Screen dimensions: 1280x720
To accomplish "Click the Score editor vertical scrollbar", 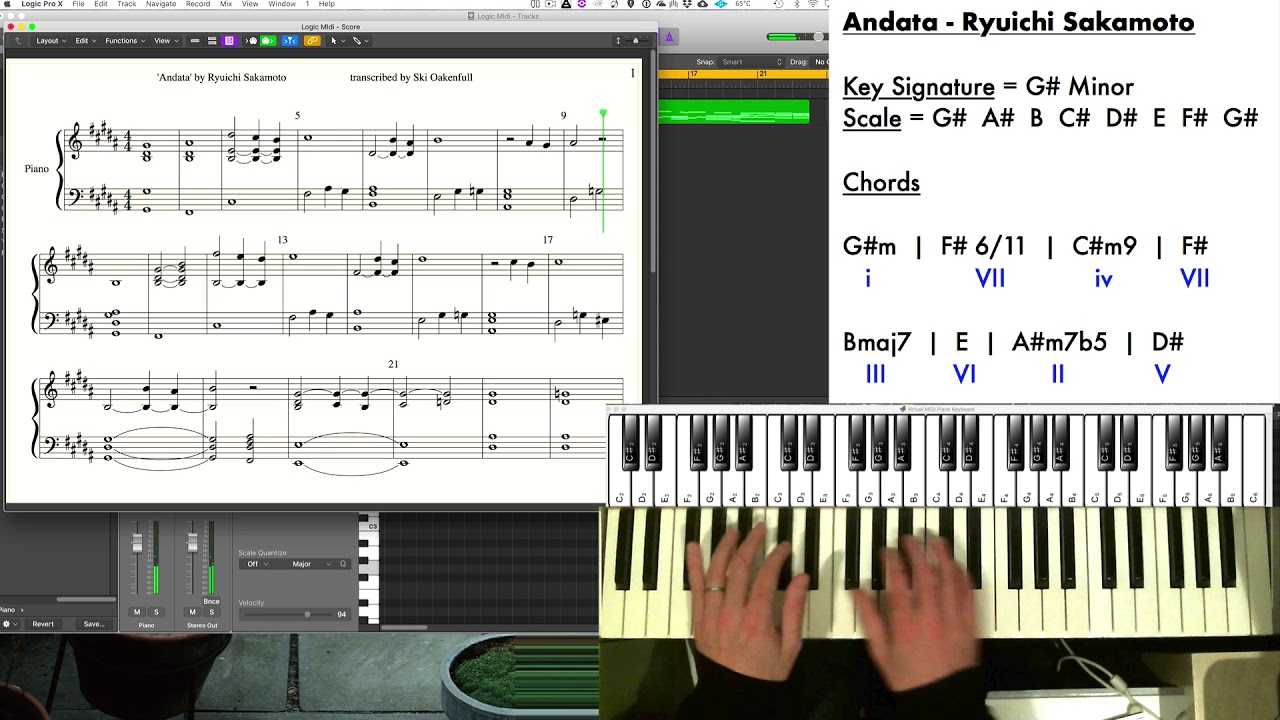I will click(653, 160).
